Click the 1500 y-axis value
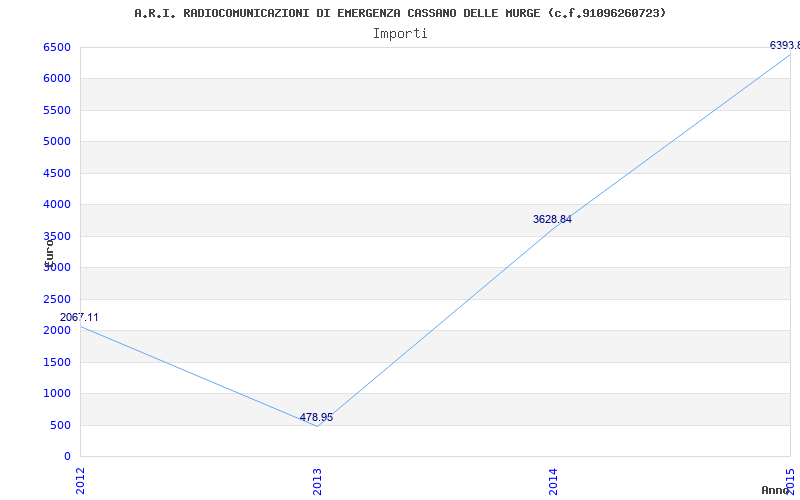 tap(57, 362)
